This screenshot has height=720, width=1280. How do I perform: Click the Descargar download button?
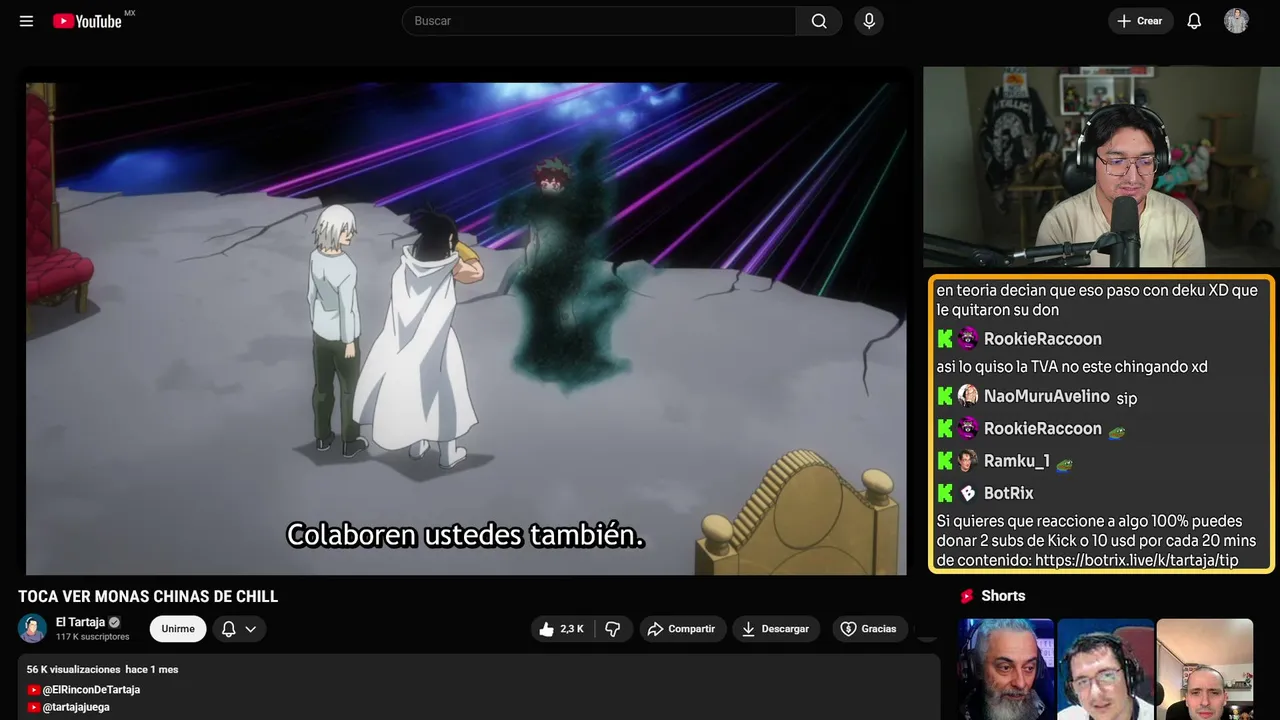coord(776,629)
